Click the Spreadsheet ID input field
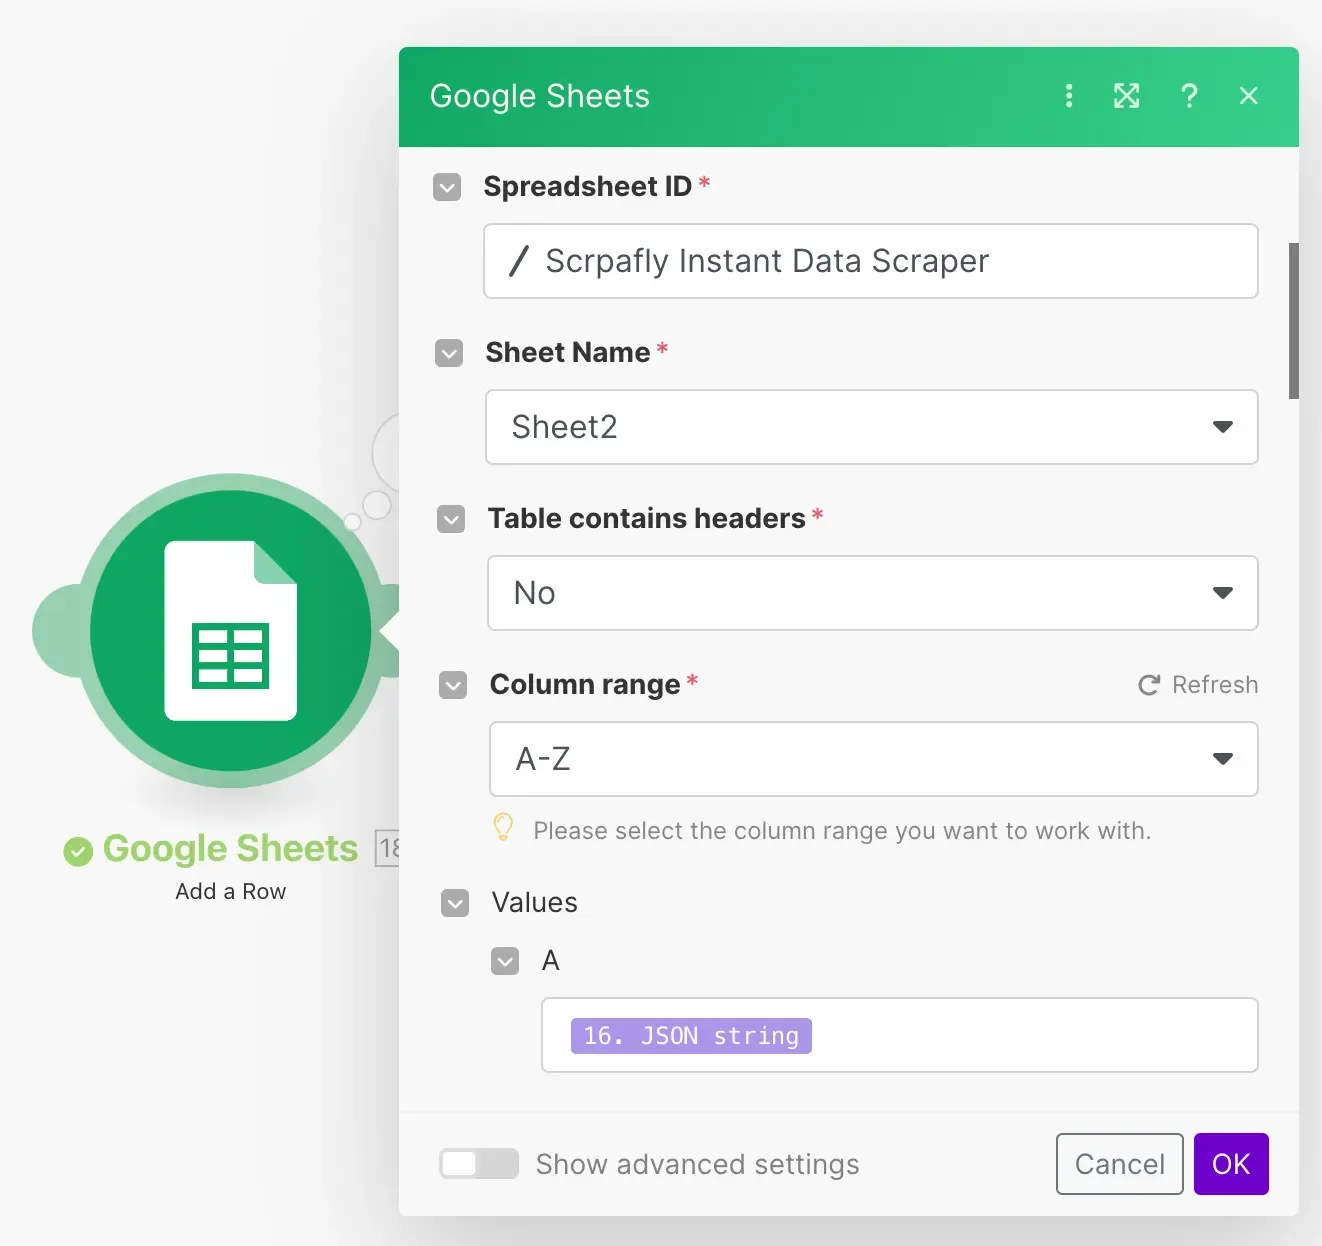Image resolution: width=1322 pixels, height=1246 pixels. click(870, 261)
